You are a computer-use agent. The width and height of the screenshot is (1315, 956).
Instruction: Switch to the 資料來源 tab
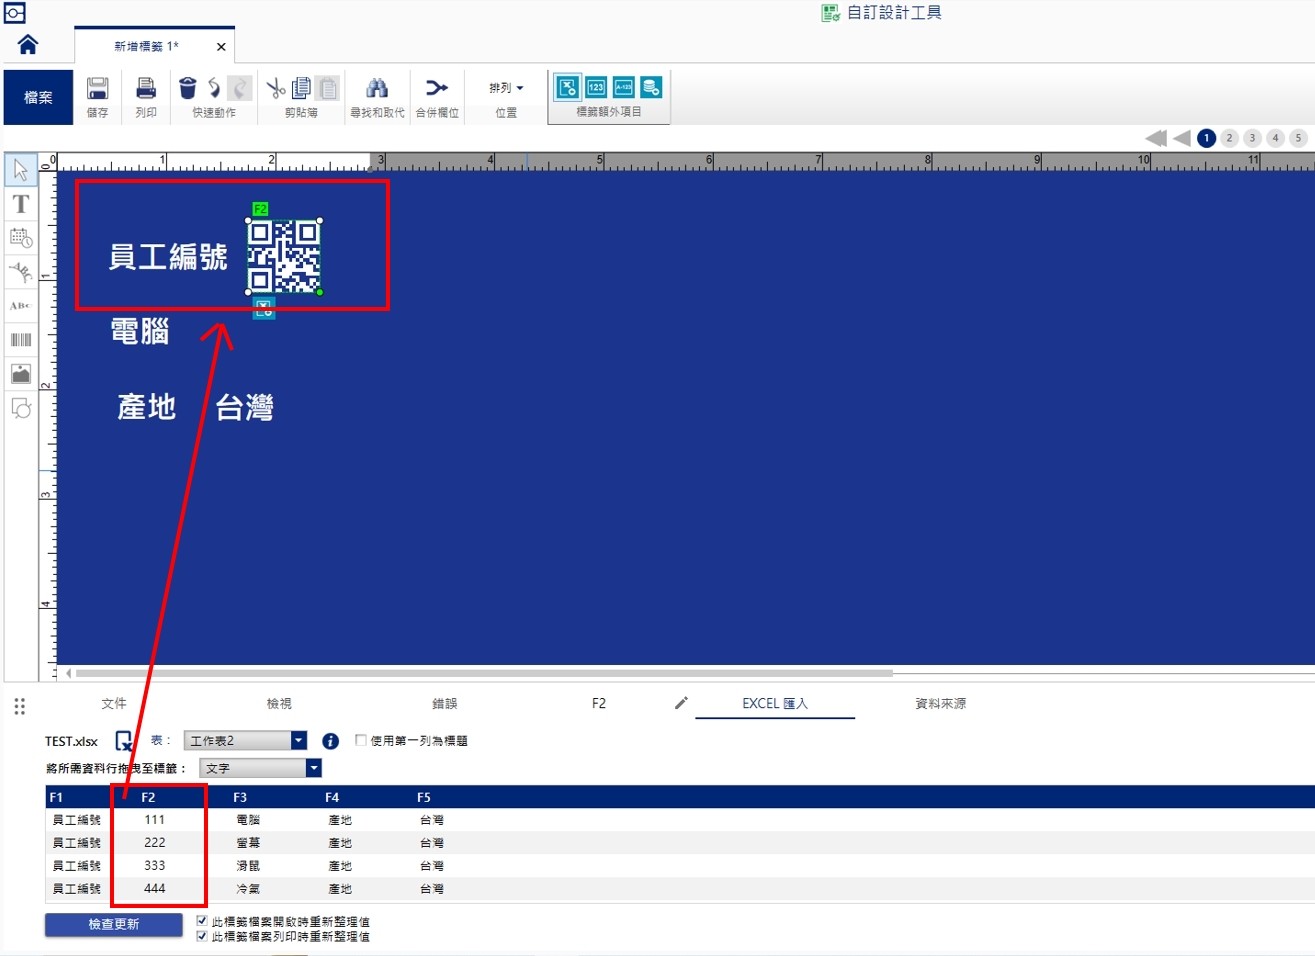click(x=941, y=703)
